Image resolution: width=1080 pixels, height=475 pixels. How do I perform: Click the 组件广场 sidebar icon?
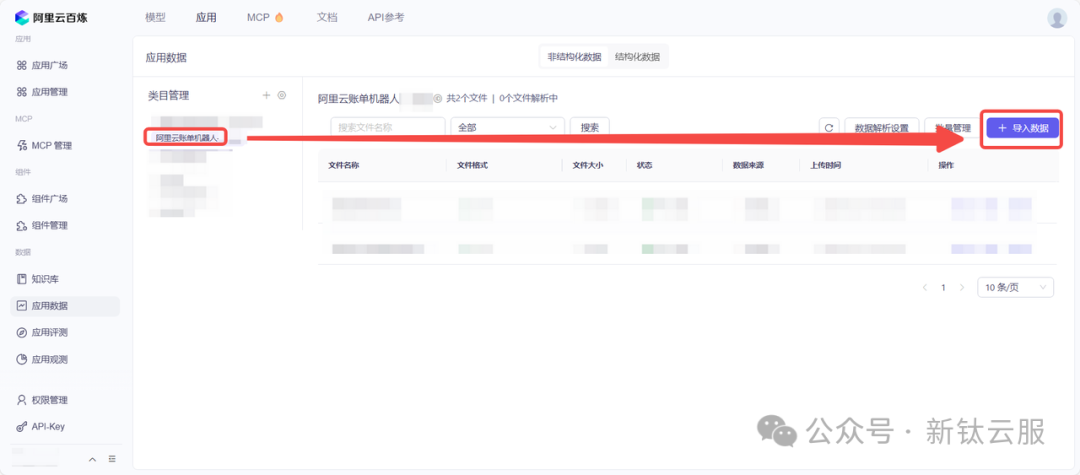[x=21, y=199]
